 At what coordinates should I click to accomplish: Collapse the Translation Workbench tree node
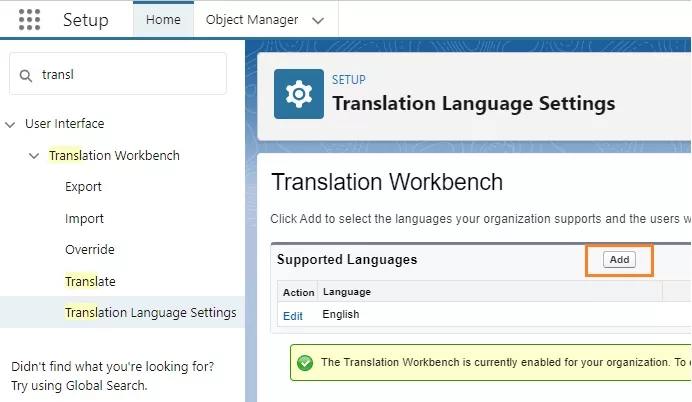[x=35, y=156]
